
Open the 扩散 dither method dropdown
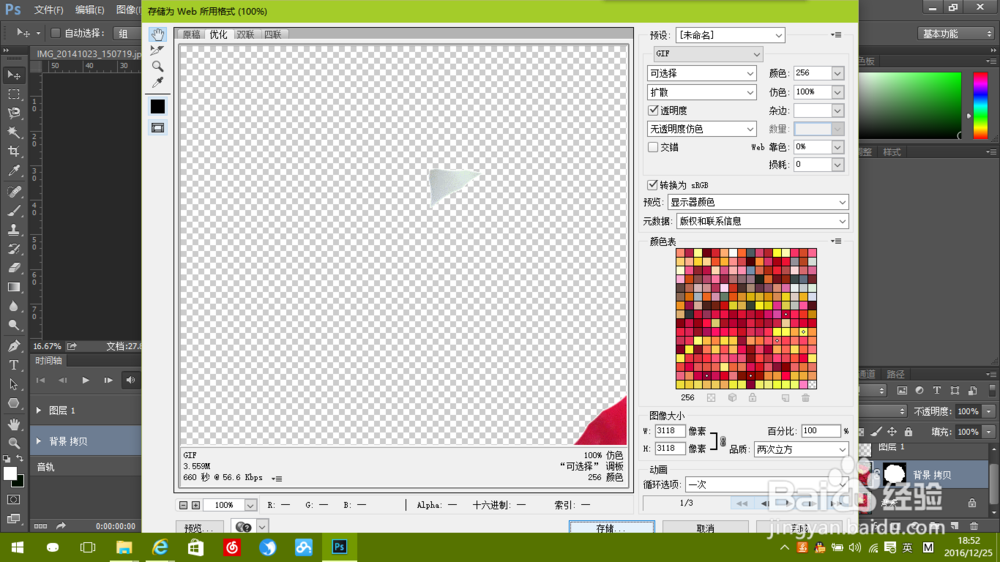(702, 92)
